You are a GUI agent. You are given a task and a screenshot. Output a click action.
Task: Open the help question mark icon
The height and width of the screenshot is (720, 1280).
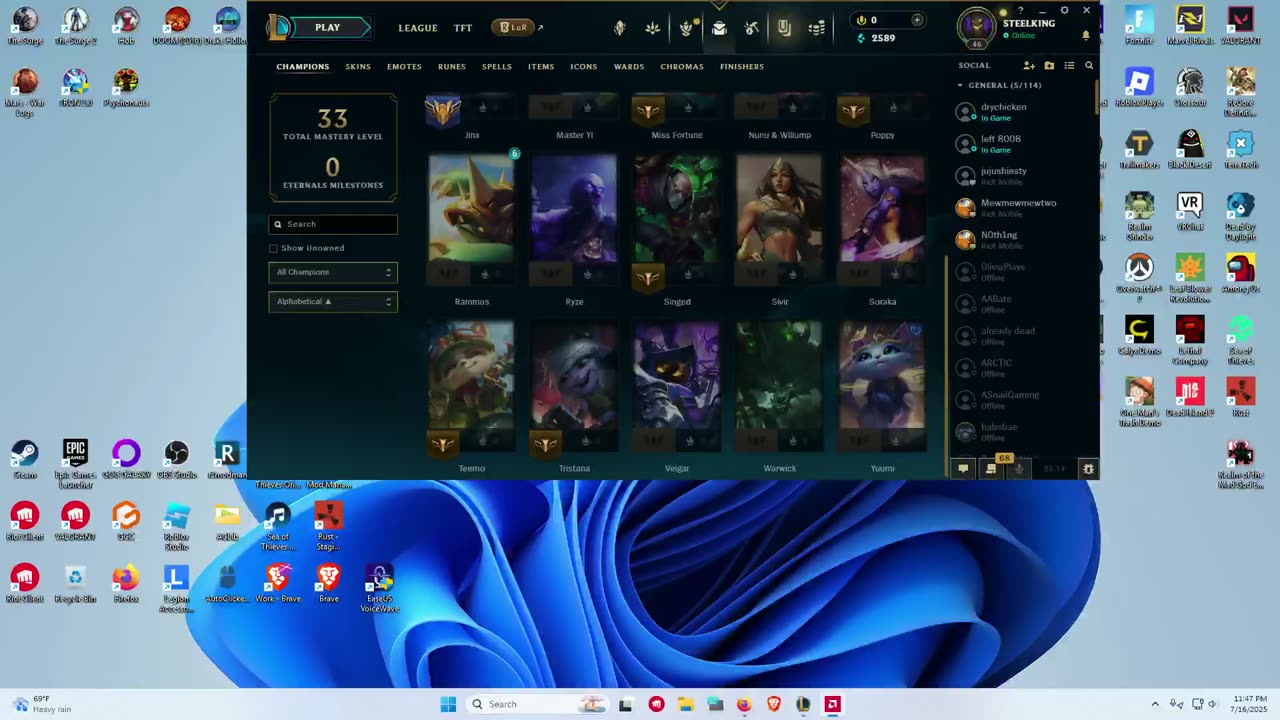1020,11
